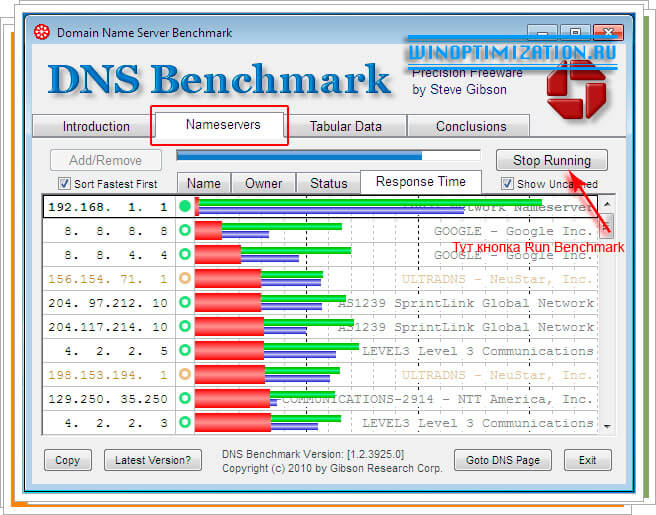Click green ring icon beside 129.250.35.250

click(x=184, y=398)
